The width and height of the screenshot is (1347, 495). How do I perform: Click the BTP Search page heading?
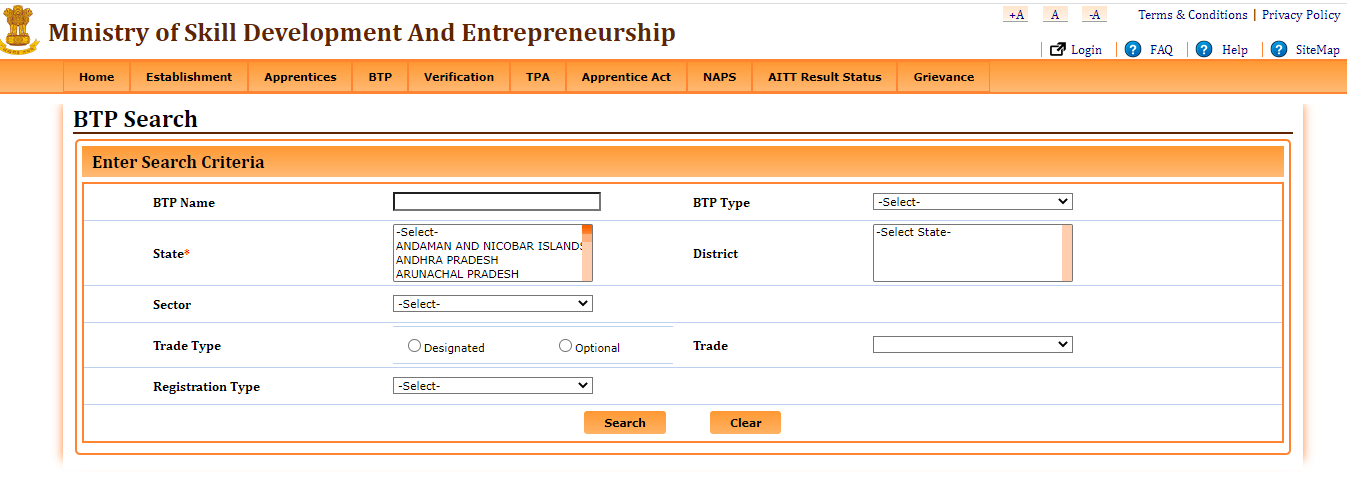[x=135, y=119]
